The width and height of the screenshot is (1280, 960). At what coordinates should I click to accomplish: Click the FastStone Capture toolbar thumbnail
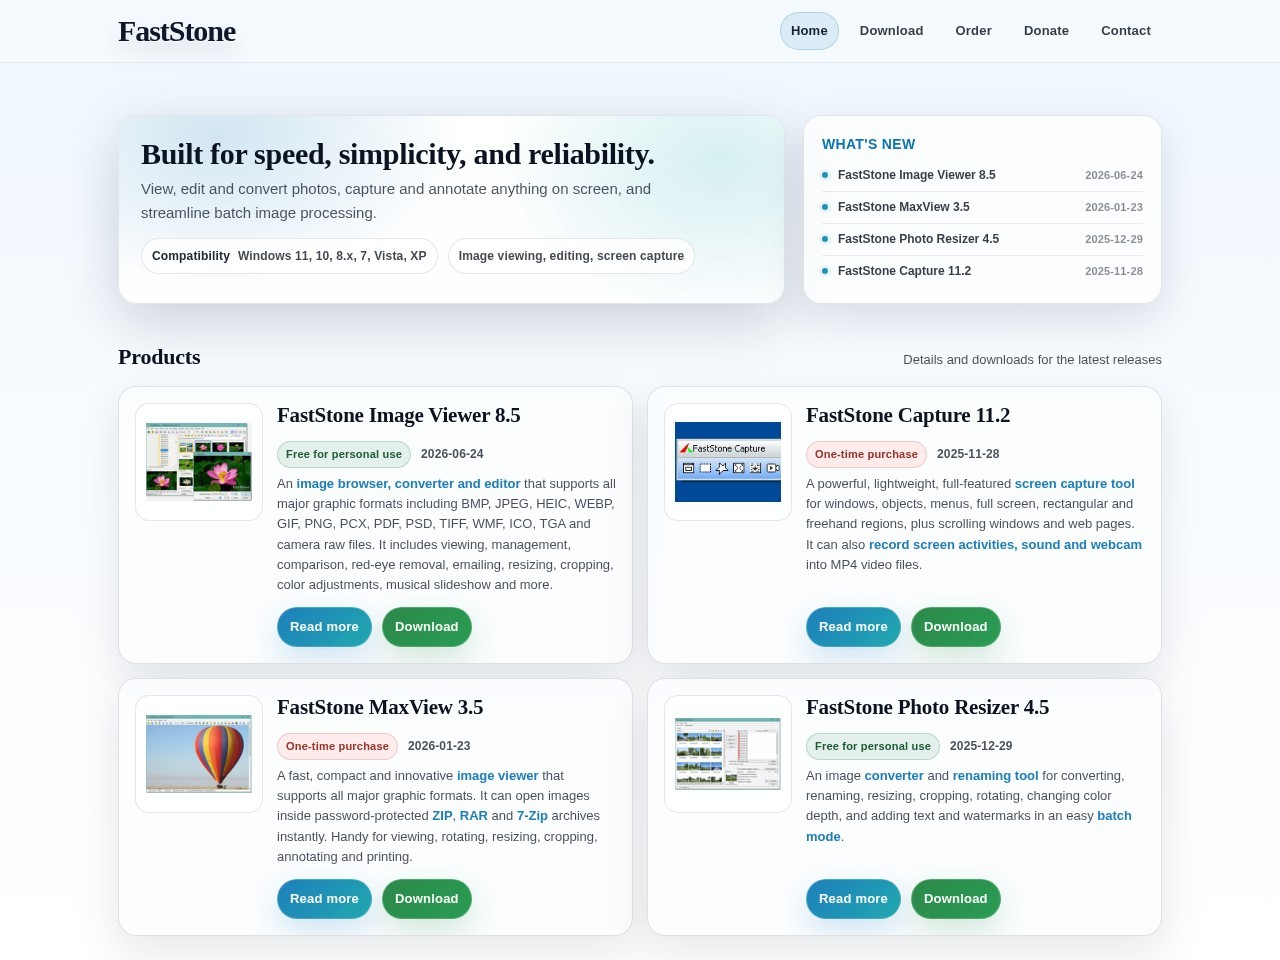(728, 462)
